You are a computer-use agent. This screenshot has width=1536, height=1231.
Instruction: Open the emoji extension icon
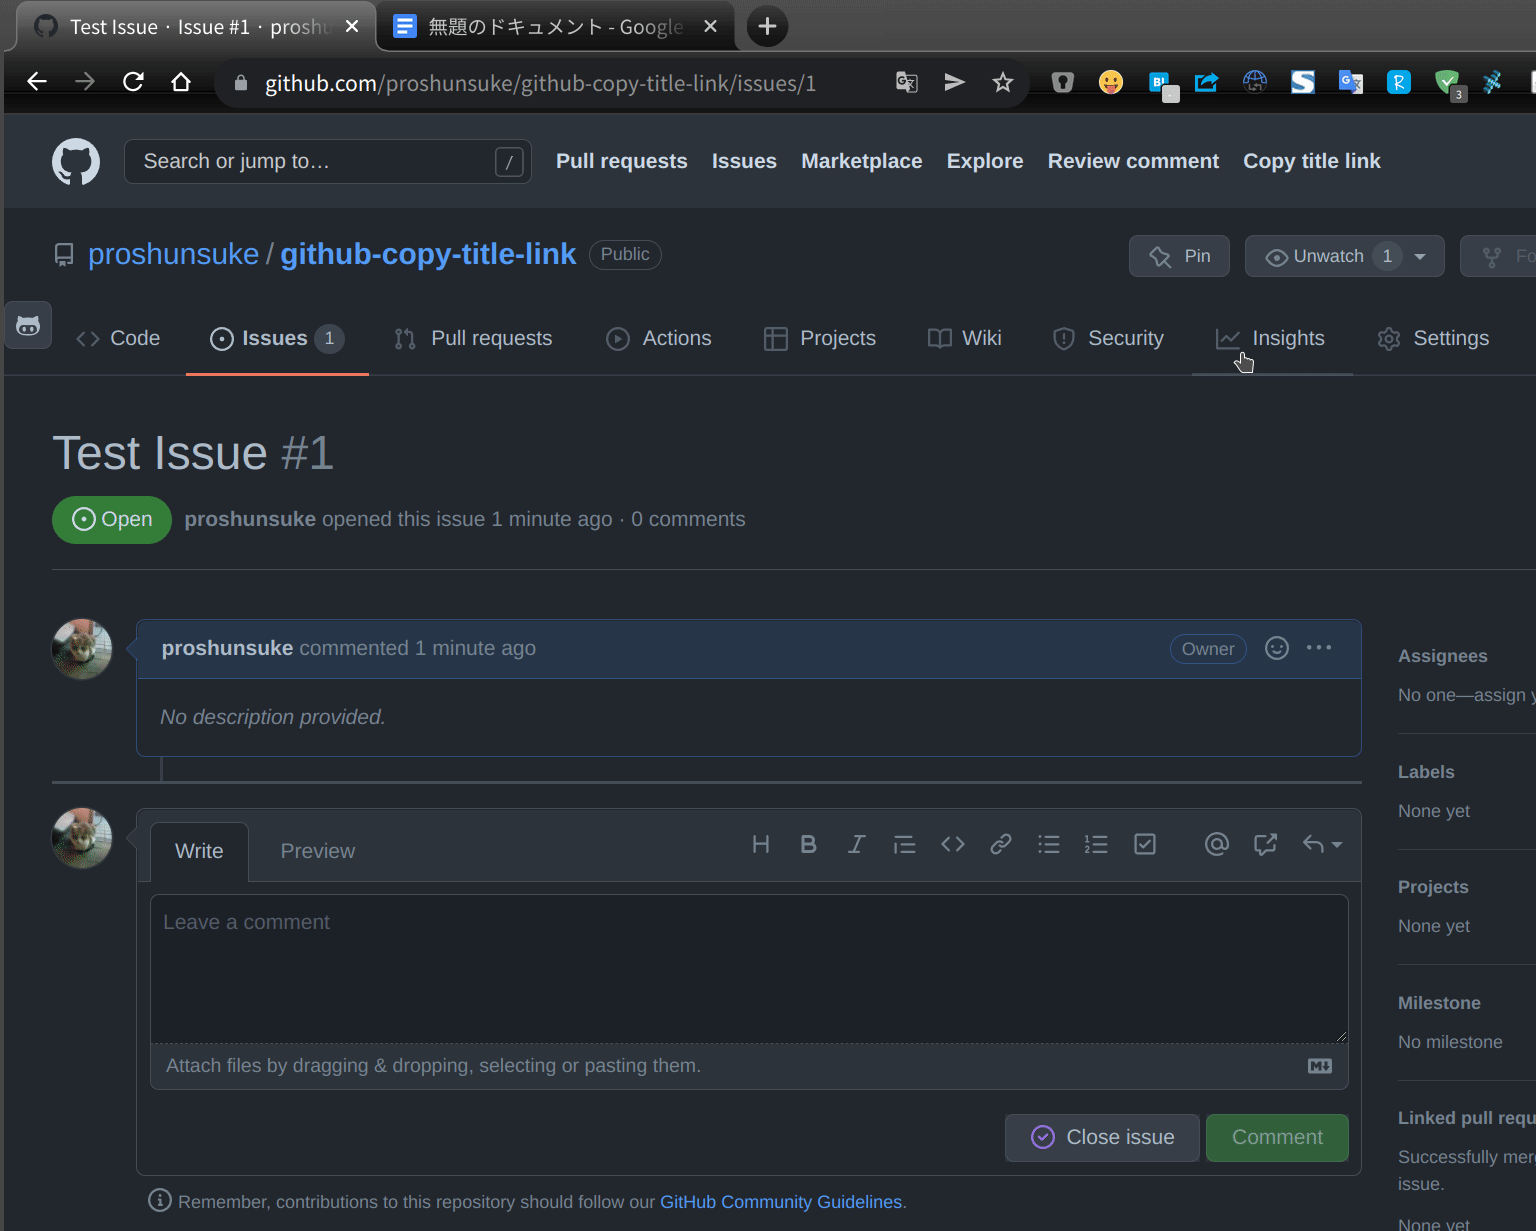[x=1111, y=82]
